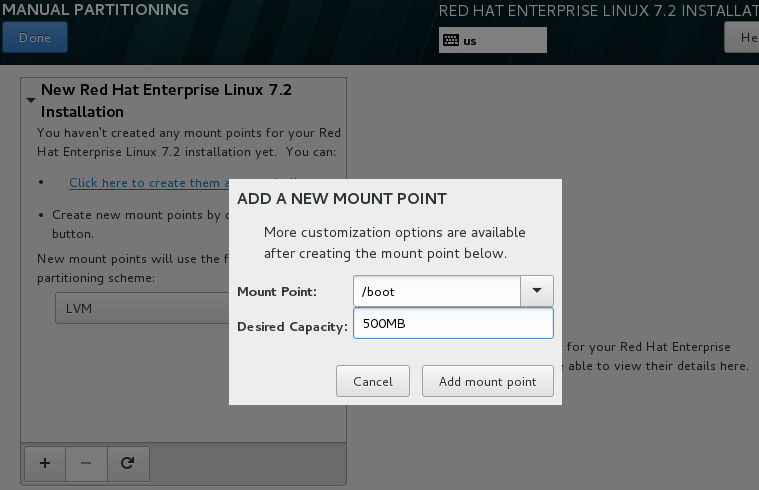Click the Cancel button in dialog

pyautogui.click(x=373, y=382)
